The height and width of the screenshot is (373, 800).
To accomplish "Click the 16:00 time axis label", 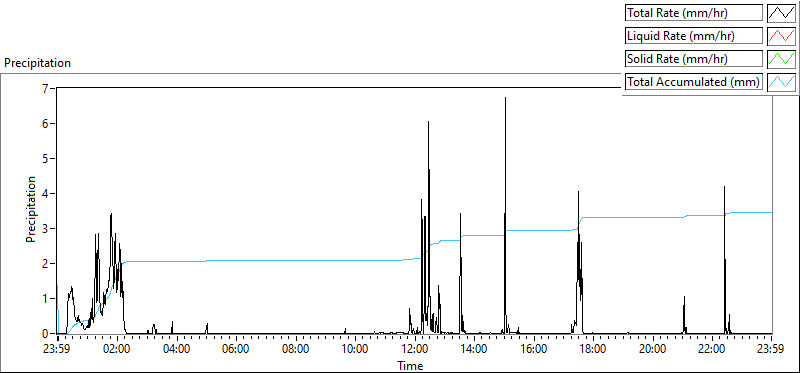I will [x=534, y=350].
